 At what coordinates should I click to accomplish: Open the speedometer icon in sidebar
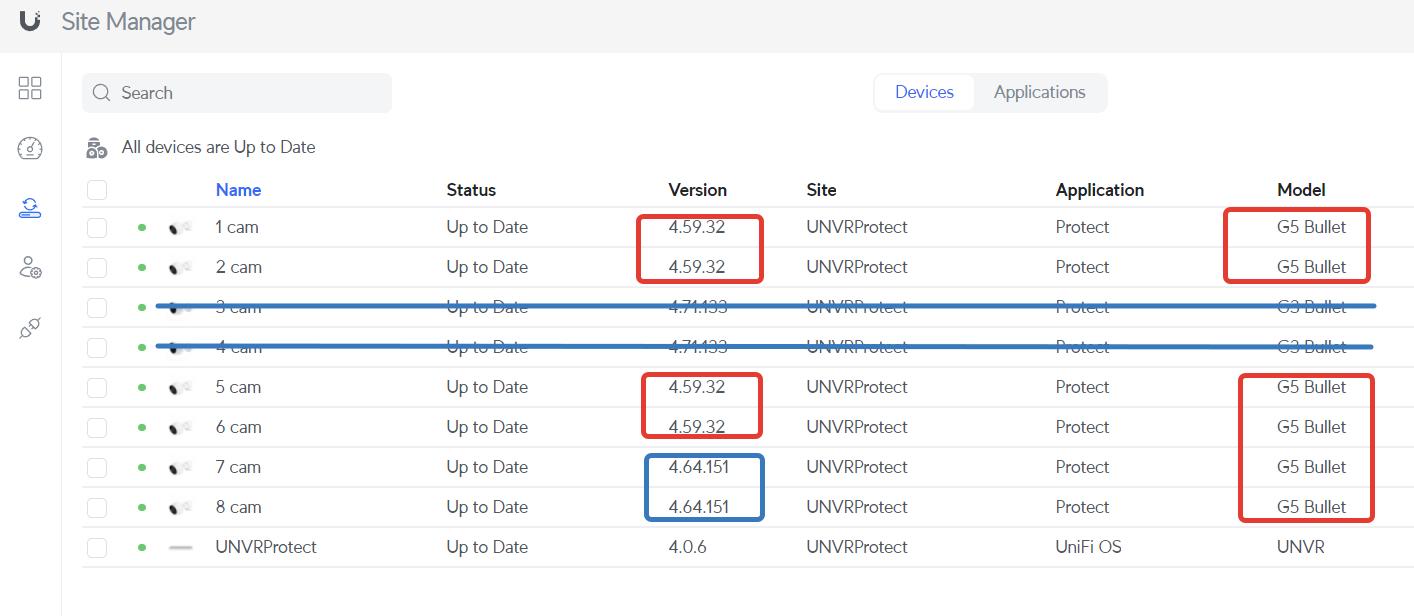click(x=30, y=149)
